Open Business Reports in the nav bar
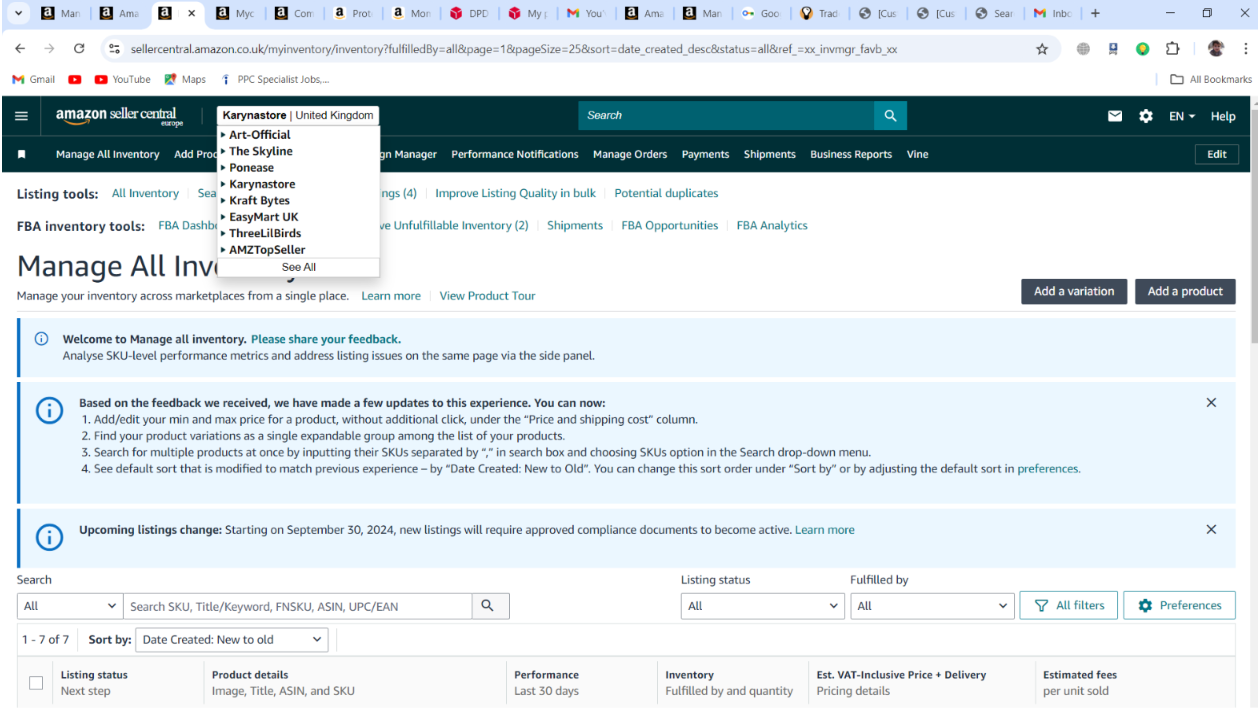1260x708 pixels. (851, 154)
